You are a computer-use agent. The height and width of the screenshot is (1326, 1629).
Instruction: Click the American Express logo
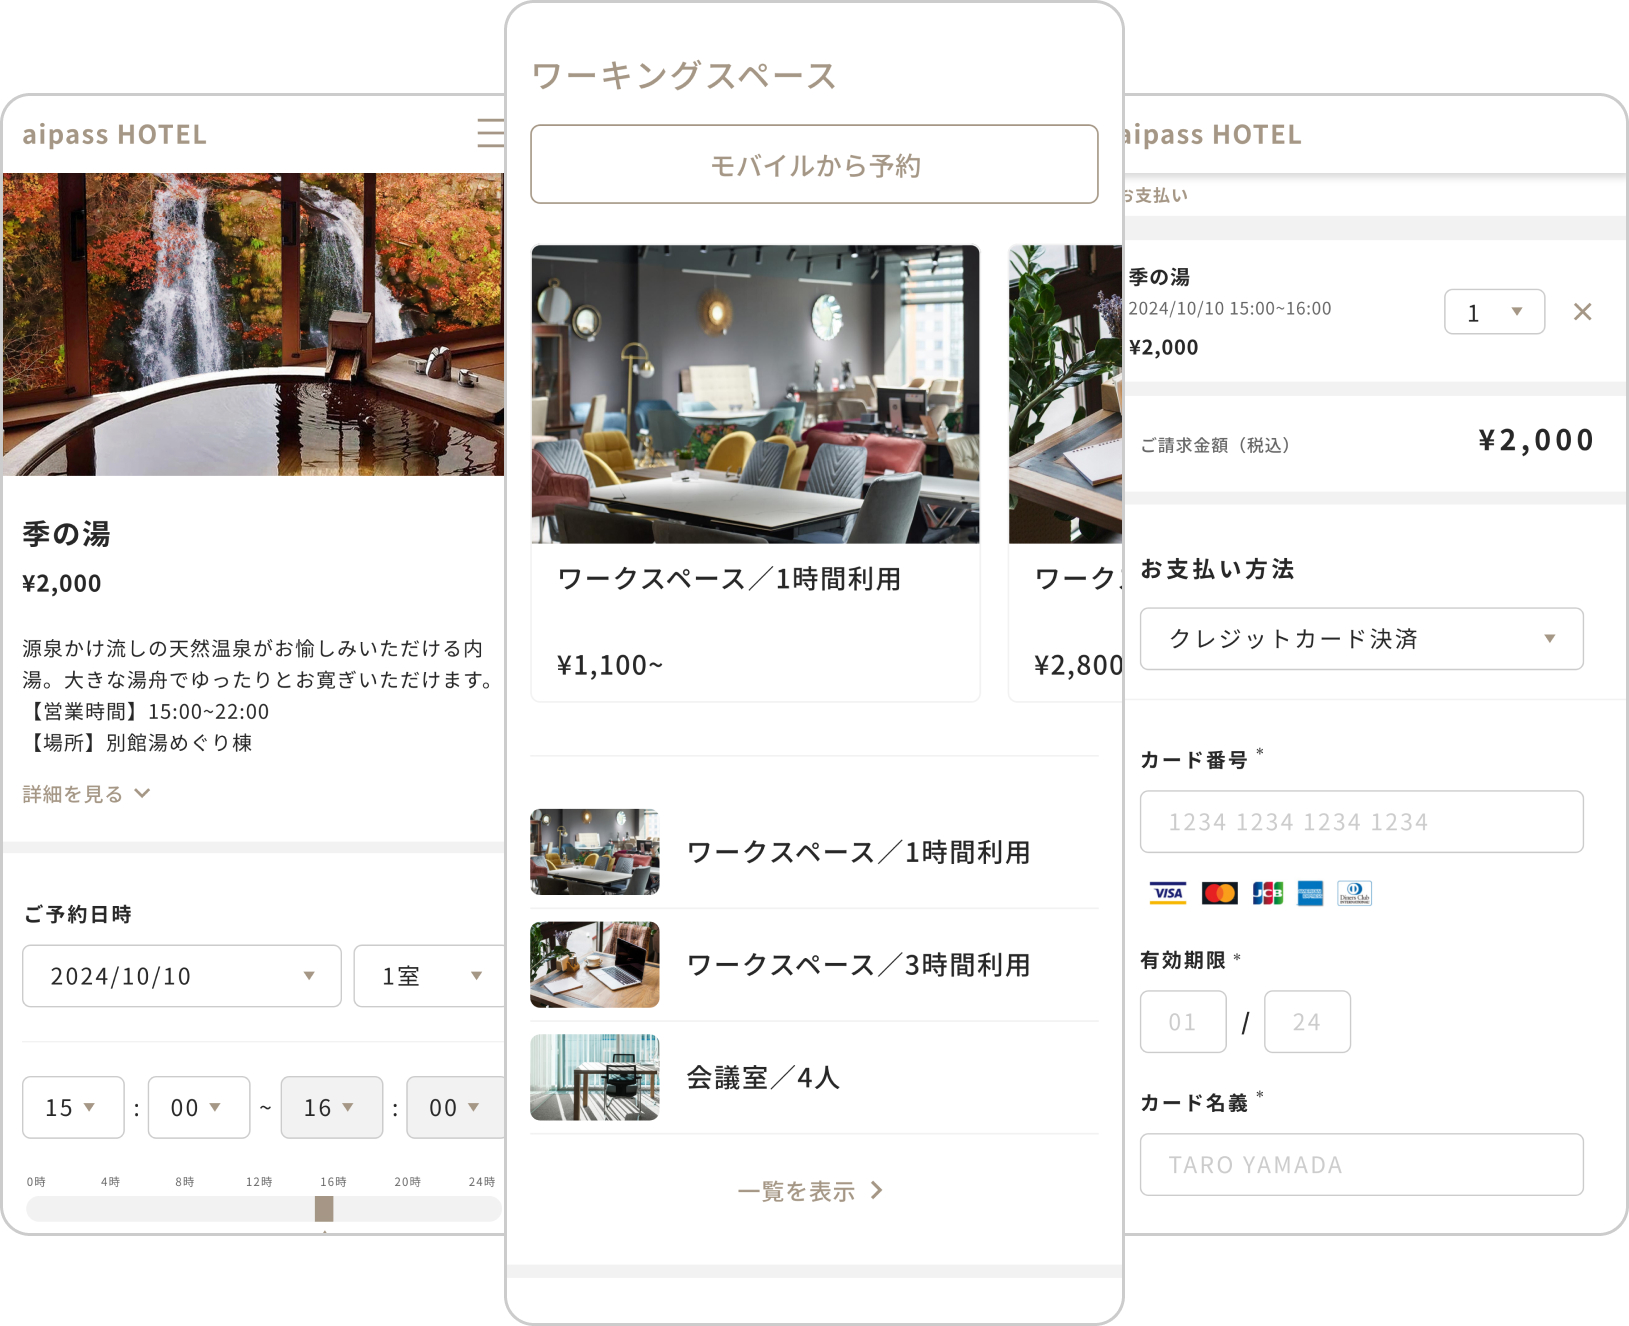coord(1310,893)
